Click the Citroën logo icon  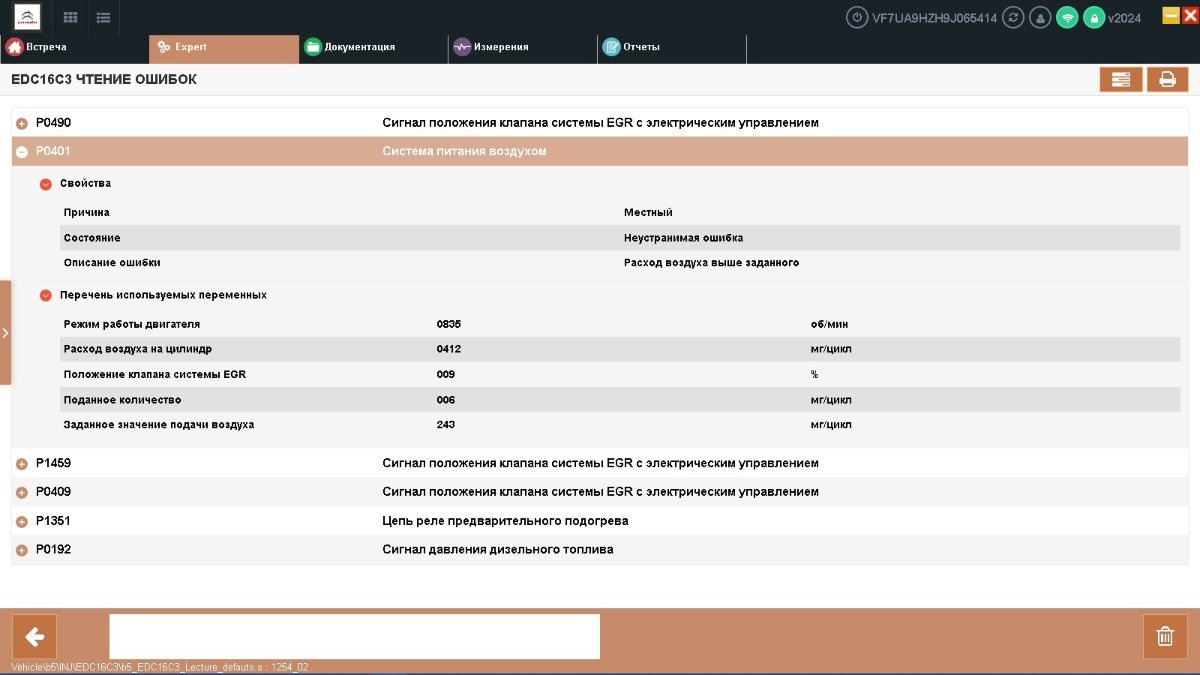click(x=27, y=17)
